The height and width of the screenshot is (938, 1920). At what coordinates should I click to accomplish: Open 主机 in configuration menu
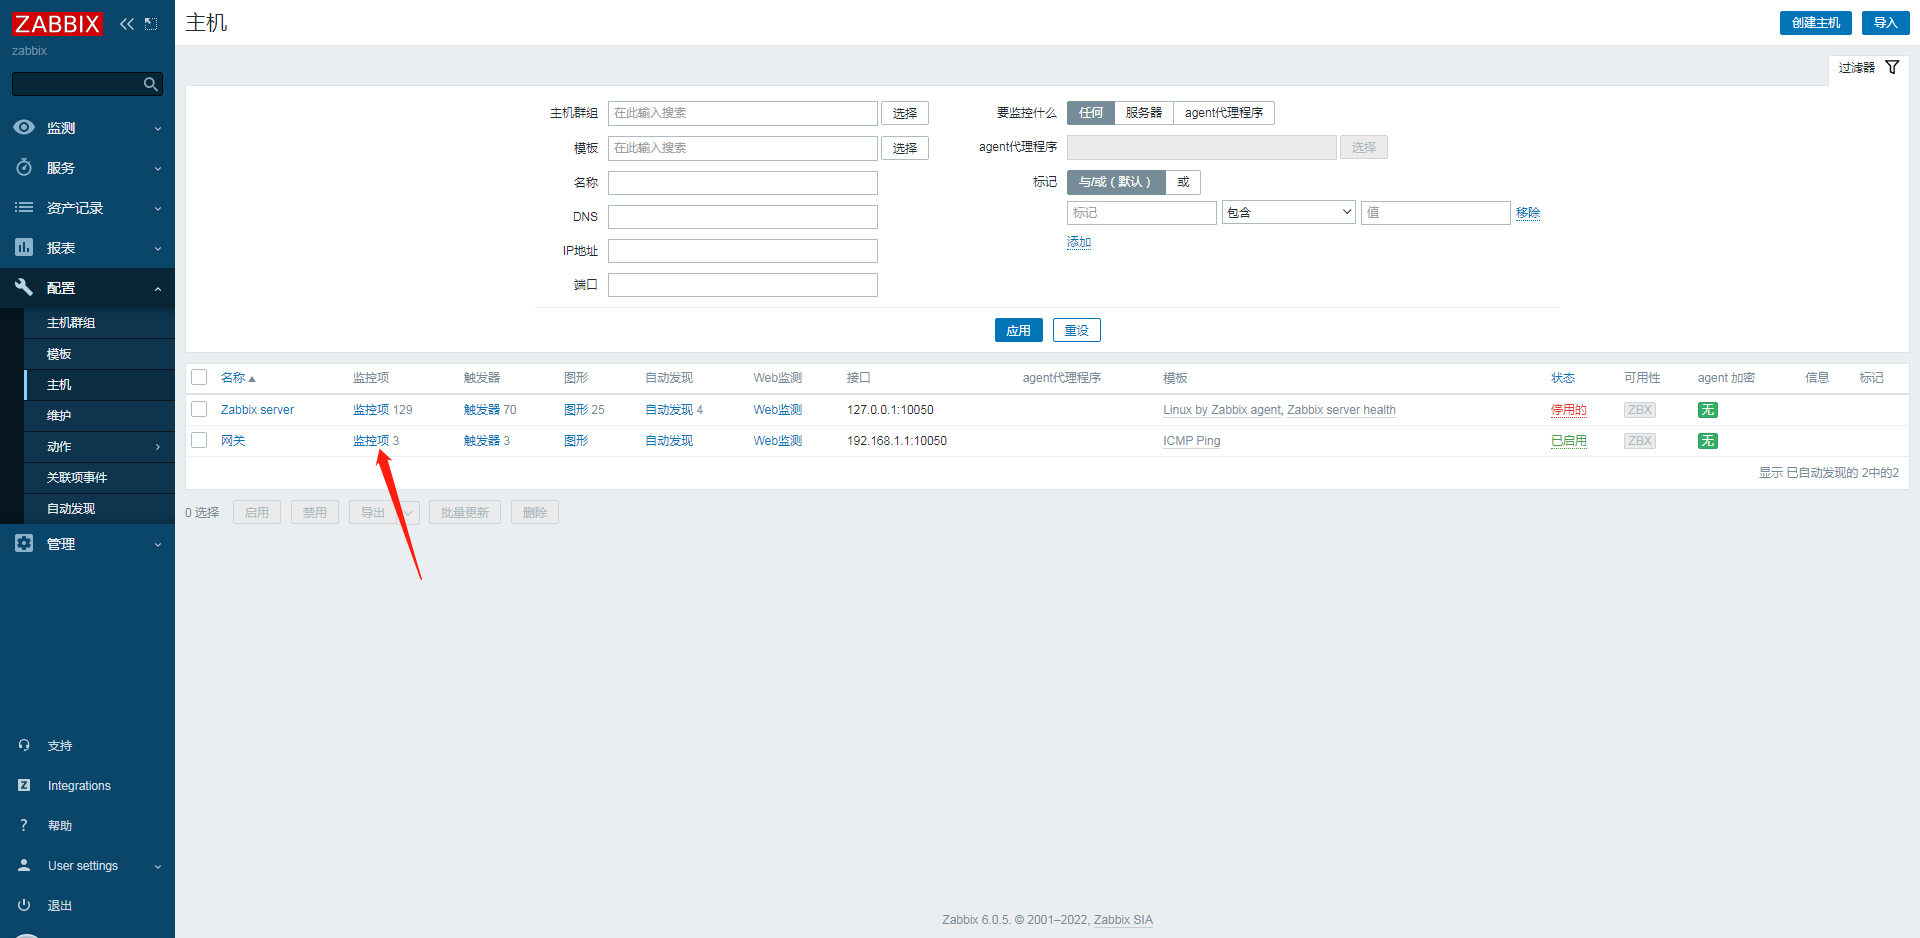pyautogui.click(x=99, y=385)
